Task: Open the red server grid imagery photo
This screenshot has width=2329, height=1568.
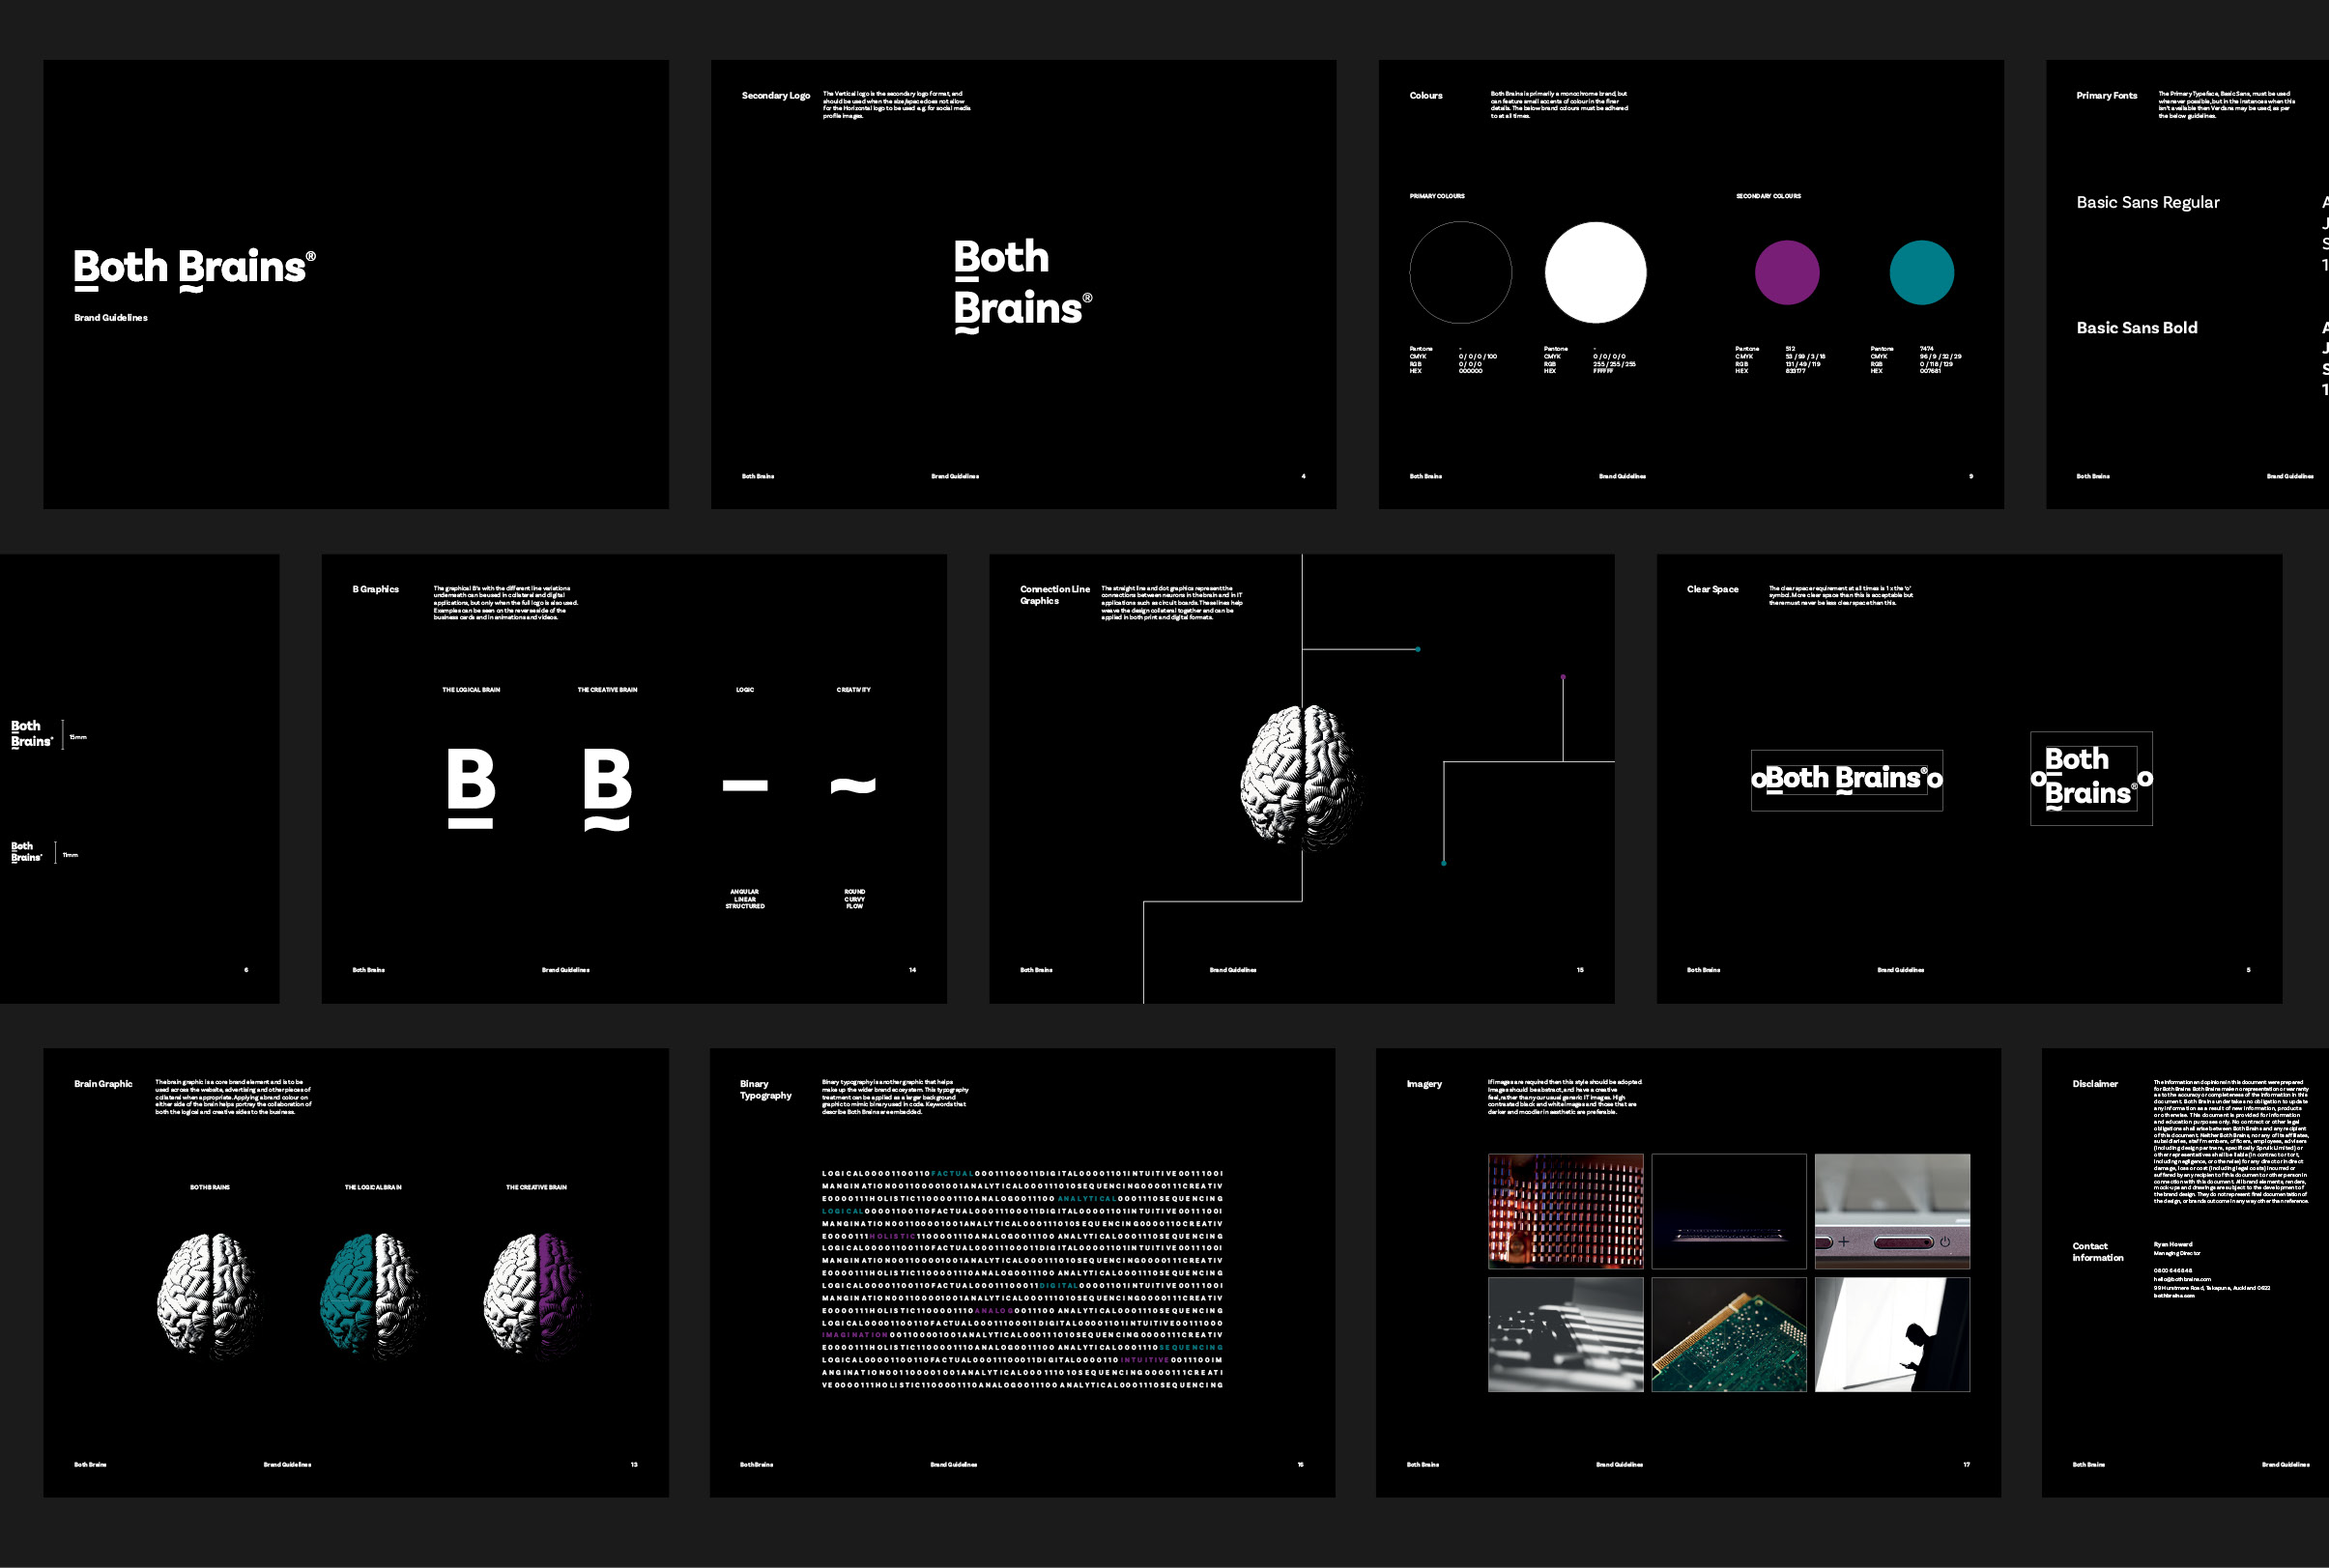Action: coord(1565,1211)
